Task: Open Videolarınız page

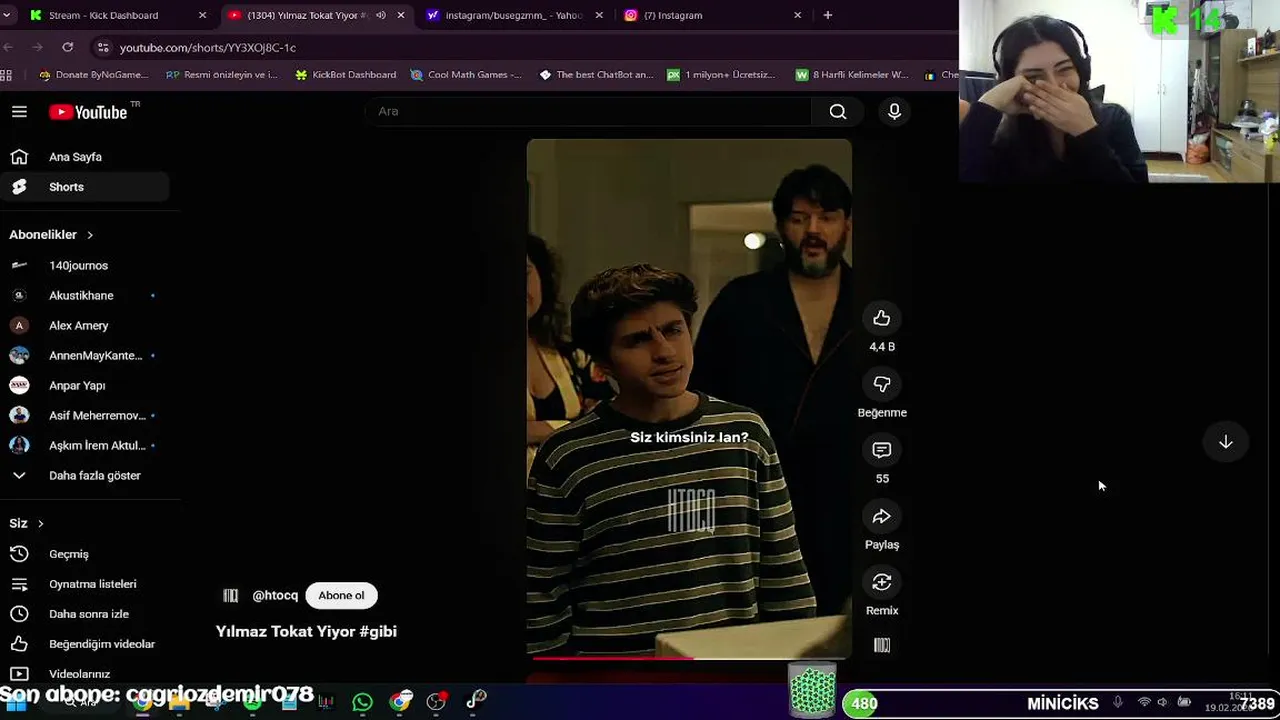Action: 85,674
